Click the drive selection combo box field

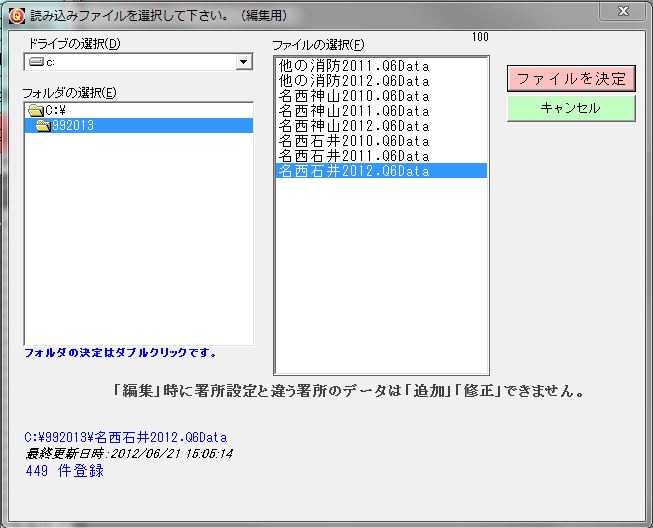tap(130, 62)
